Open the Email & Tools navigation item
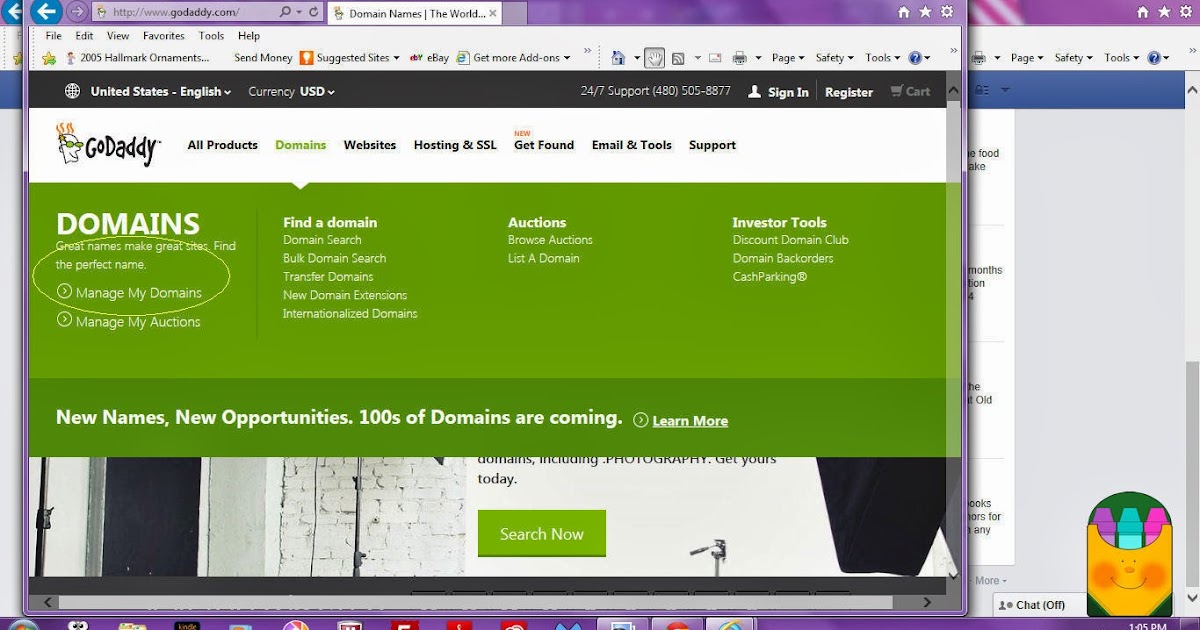Image resolution: width=1200 pixels, height=630 pixels. tap(632, 145)
